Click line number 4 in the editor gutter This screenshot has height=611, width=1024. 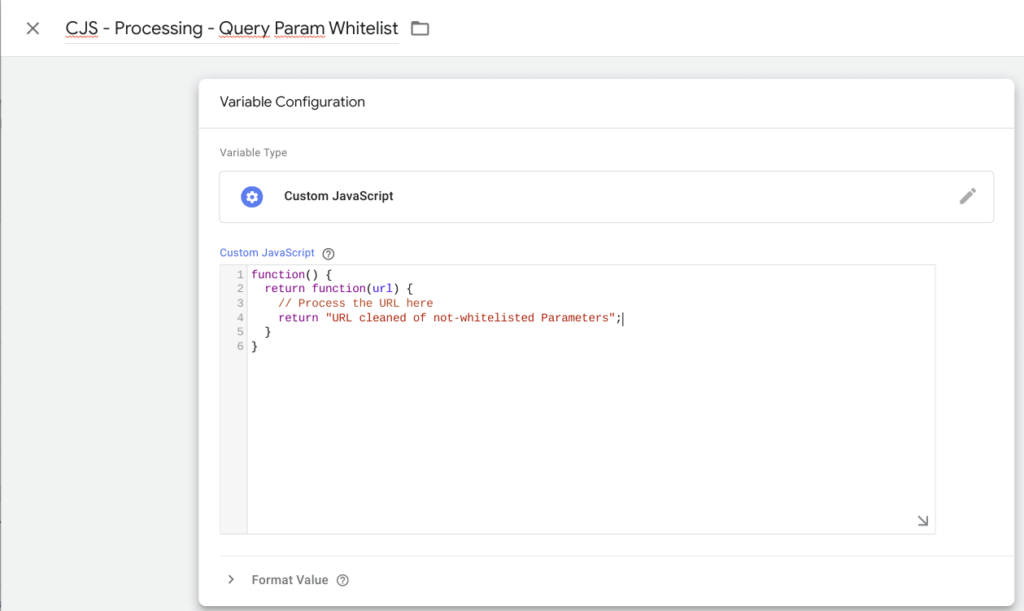click(x=240, y=318)
